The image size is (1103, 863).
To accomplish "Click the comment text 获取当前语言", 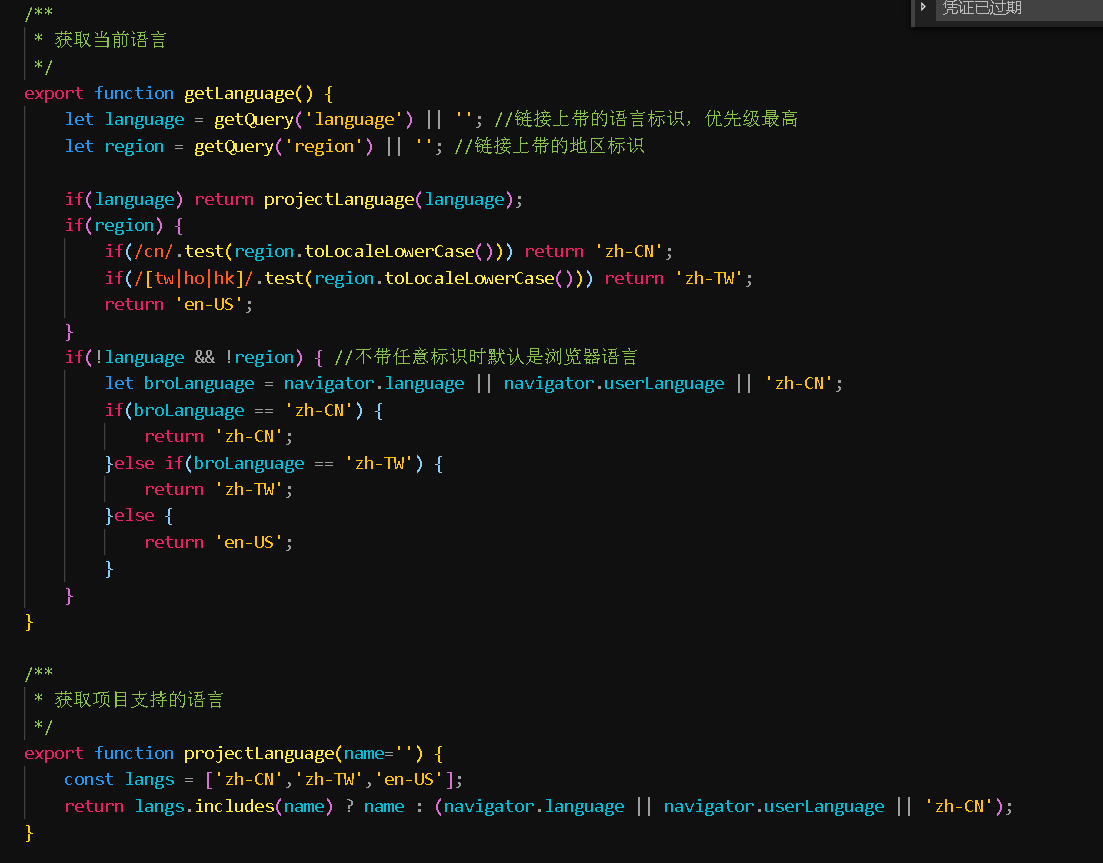I will 110,40.
